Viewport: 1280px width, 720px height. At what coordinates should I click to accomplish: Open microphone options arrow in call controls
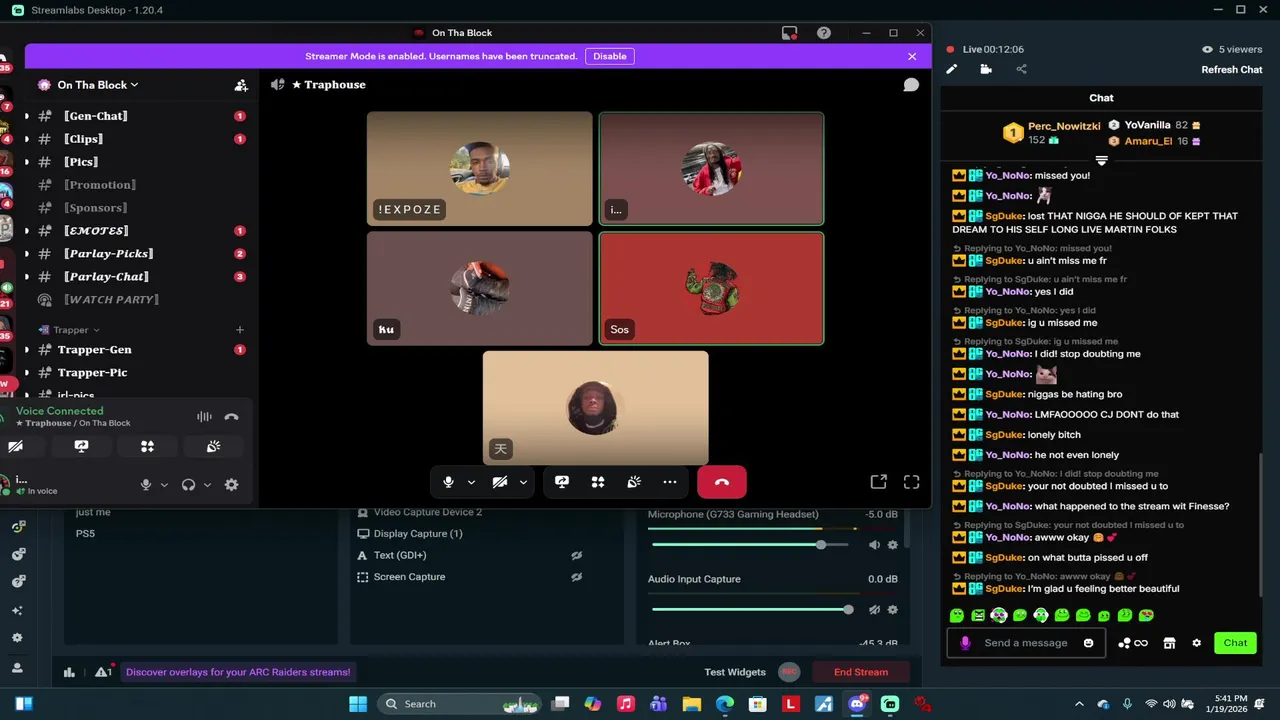coord(471,483)
